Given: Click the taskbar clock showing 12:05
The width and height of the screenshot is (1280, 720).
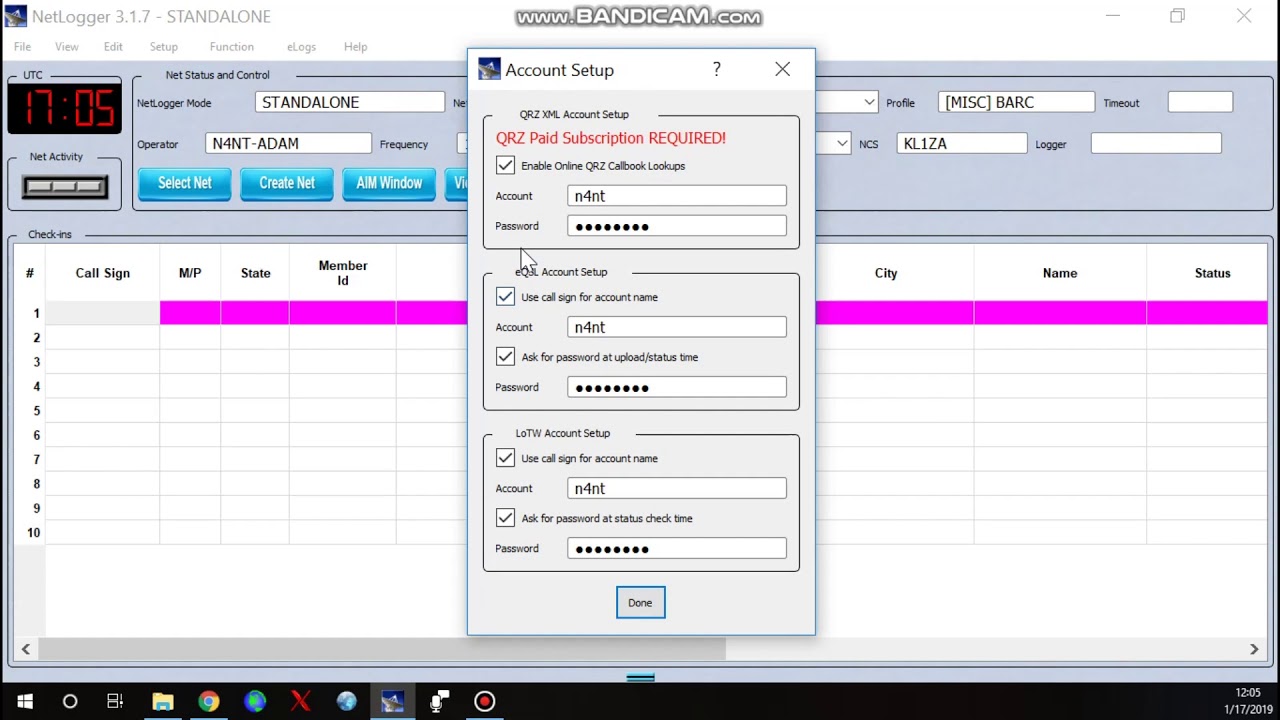Looking at the screenshot, I should (1247, 692).
